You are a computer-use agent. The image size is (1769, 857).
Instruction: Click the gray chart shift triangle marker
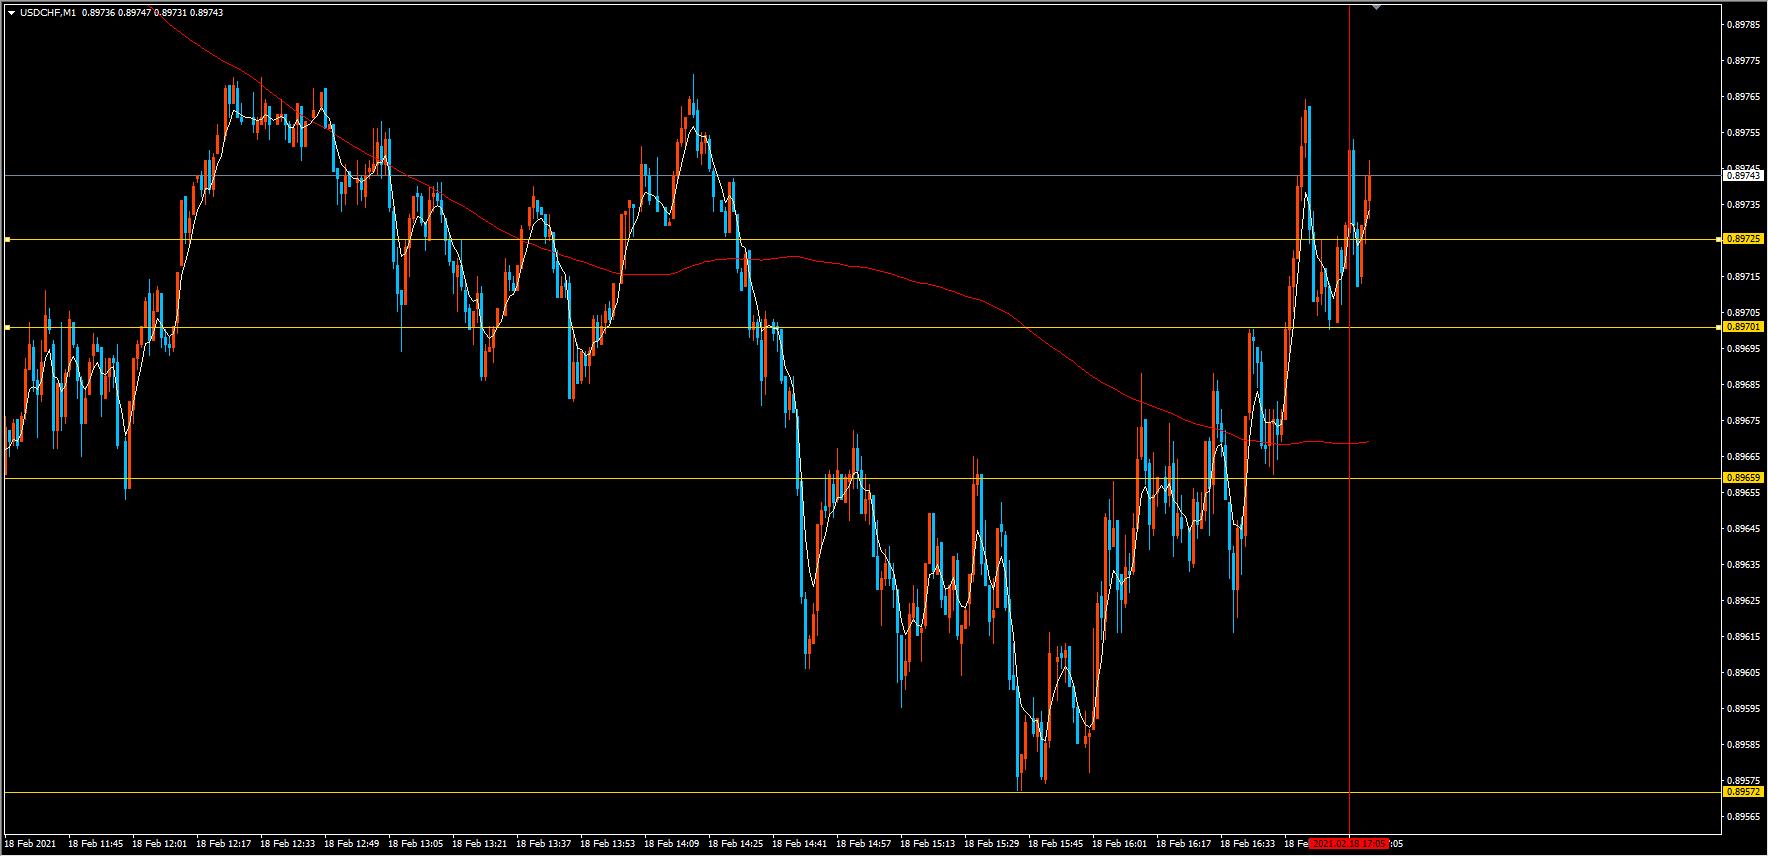tap(1376, 7)
